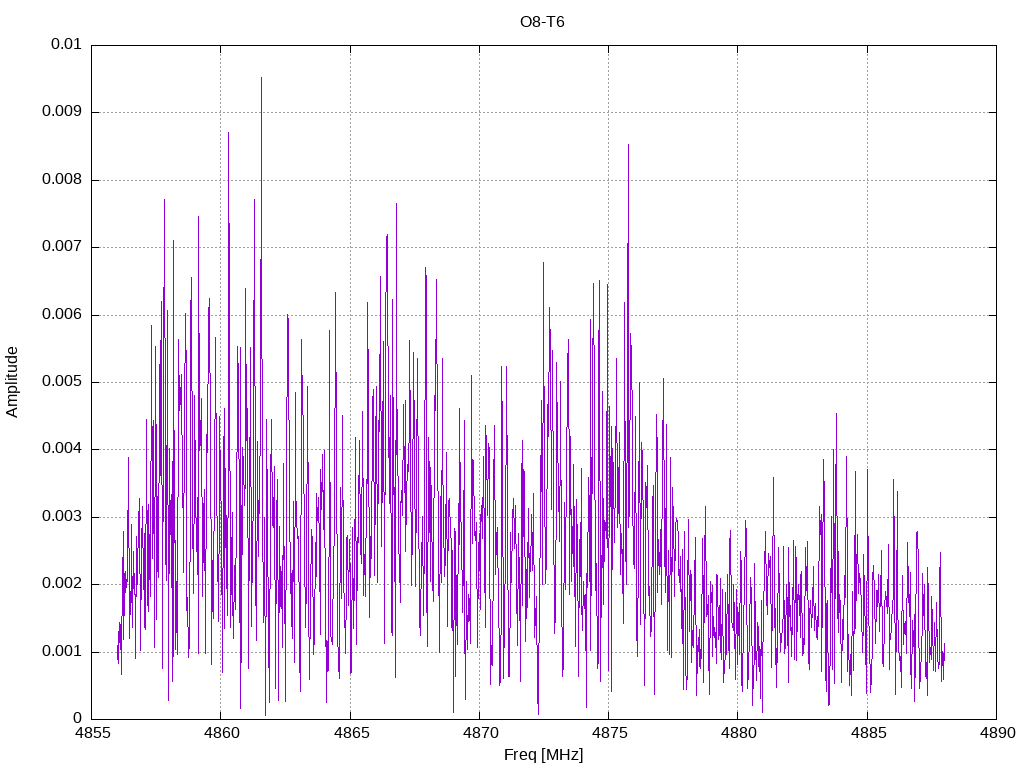The image size is (1024, 768).
Task: Click the plot title O8-T6
Action: point(542,22)
